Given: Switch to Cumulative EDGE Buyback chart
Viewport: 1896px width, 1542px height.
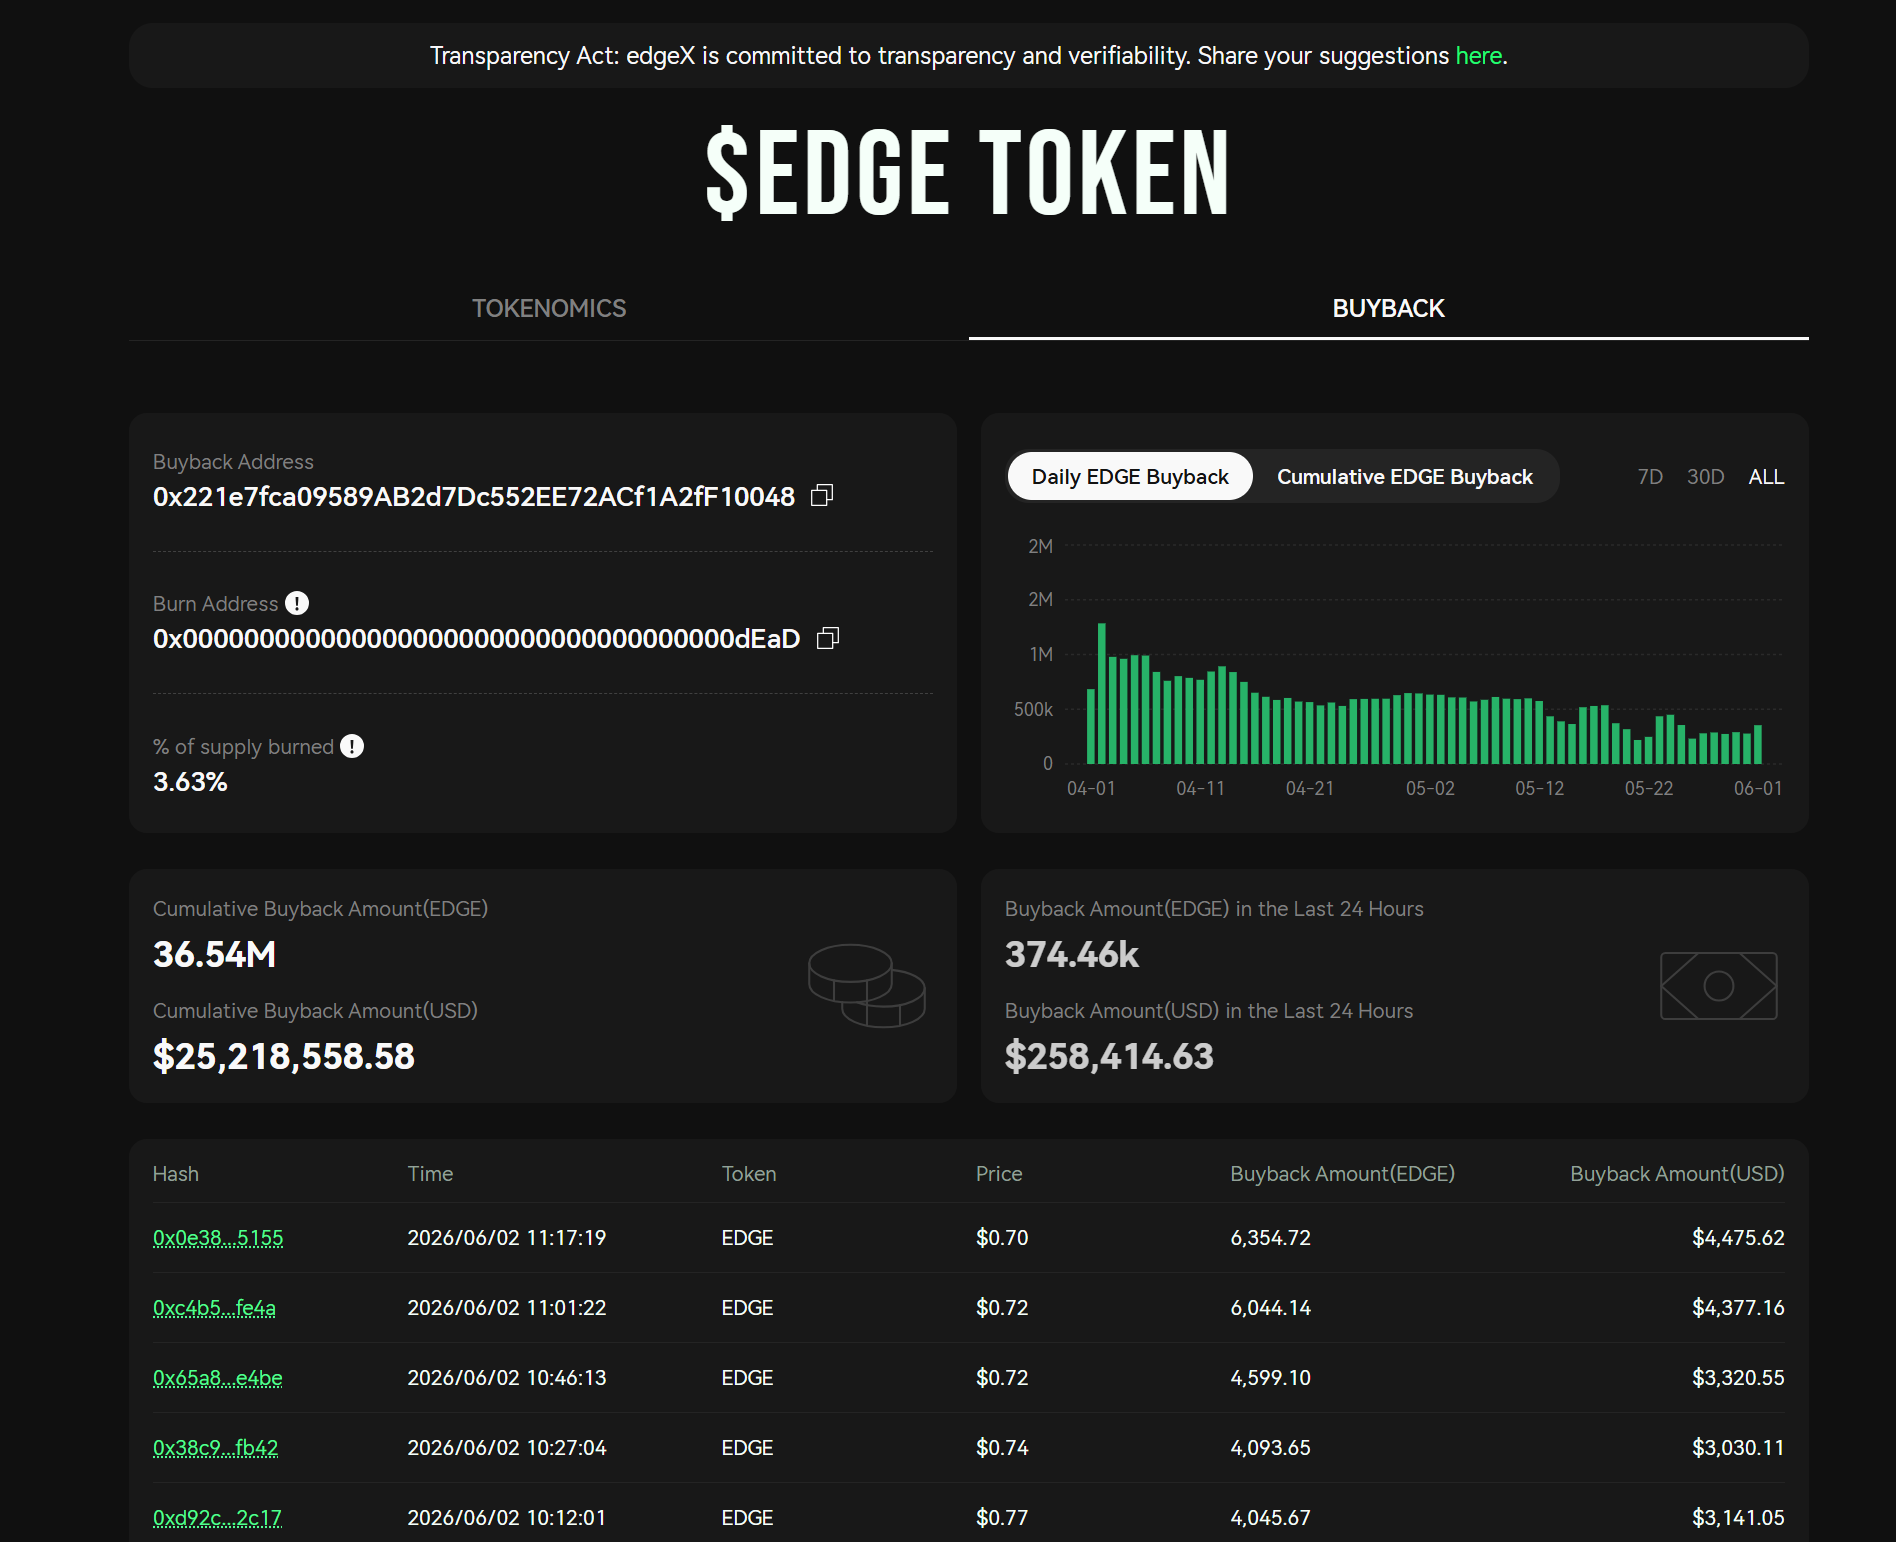Looking at the screenshot, I should tap(1404, 476).
